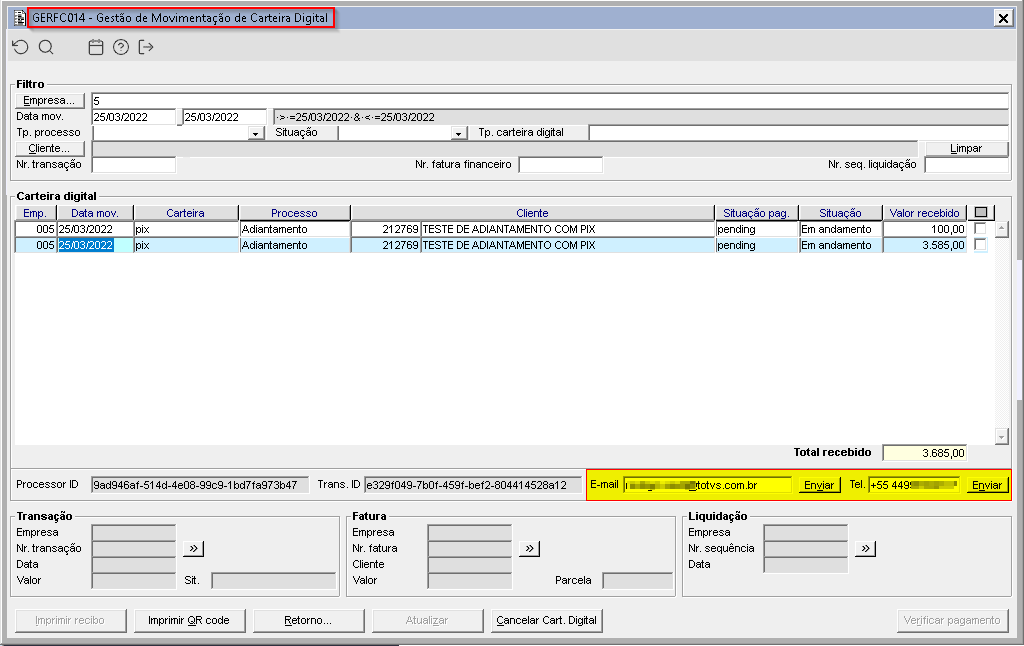Send by phone using Tel. Enviar button

986,485
